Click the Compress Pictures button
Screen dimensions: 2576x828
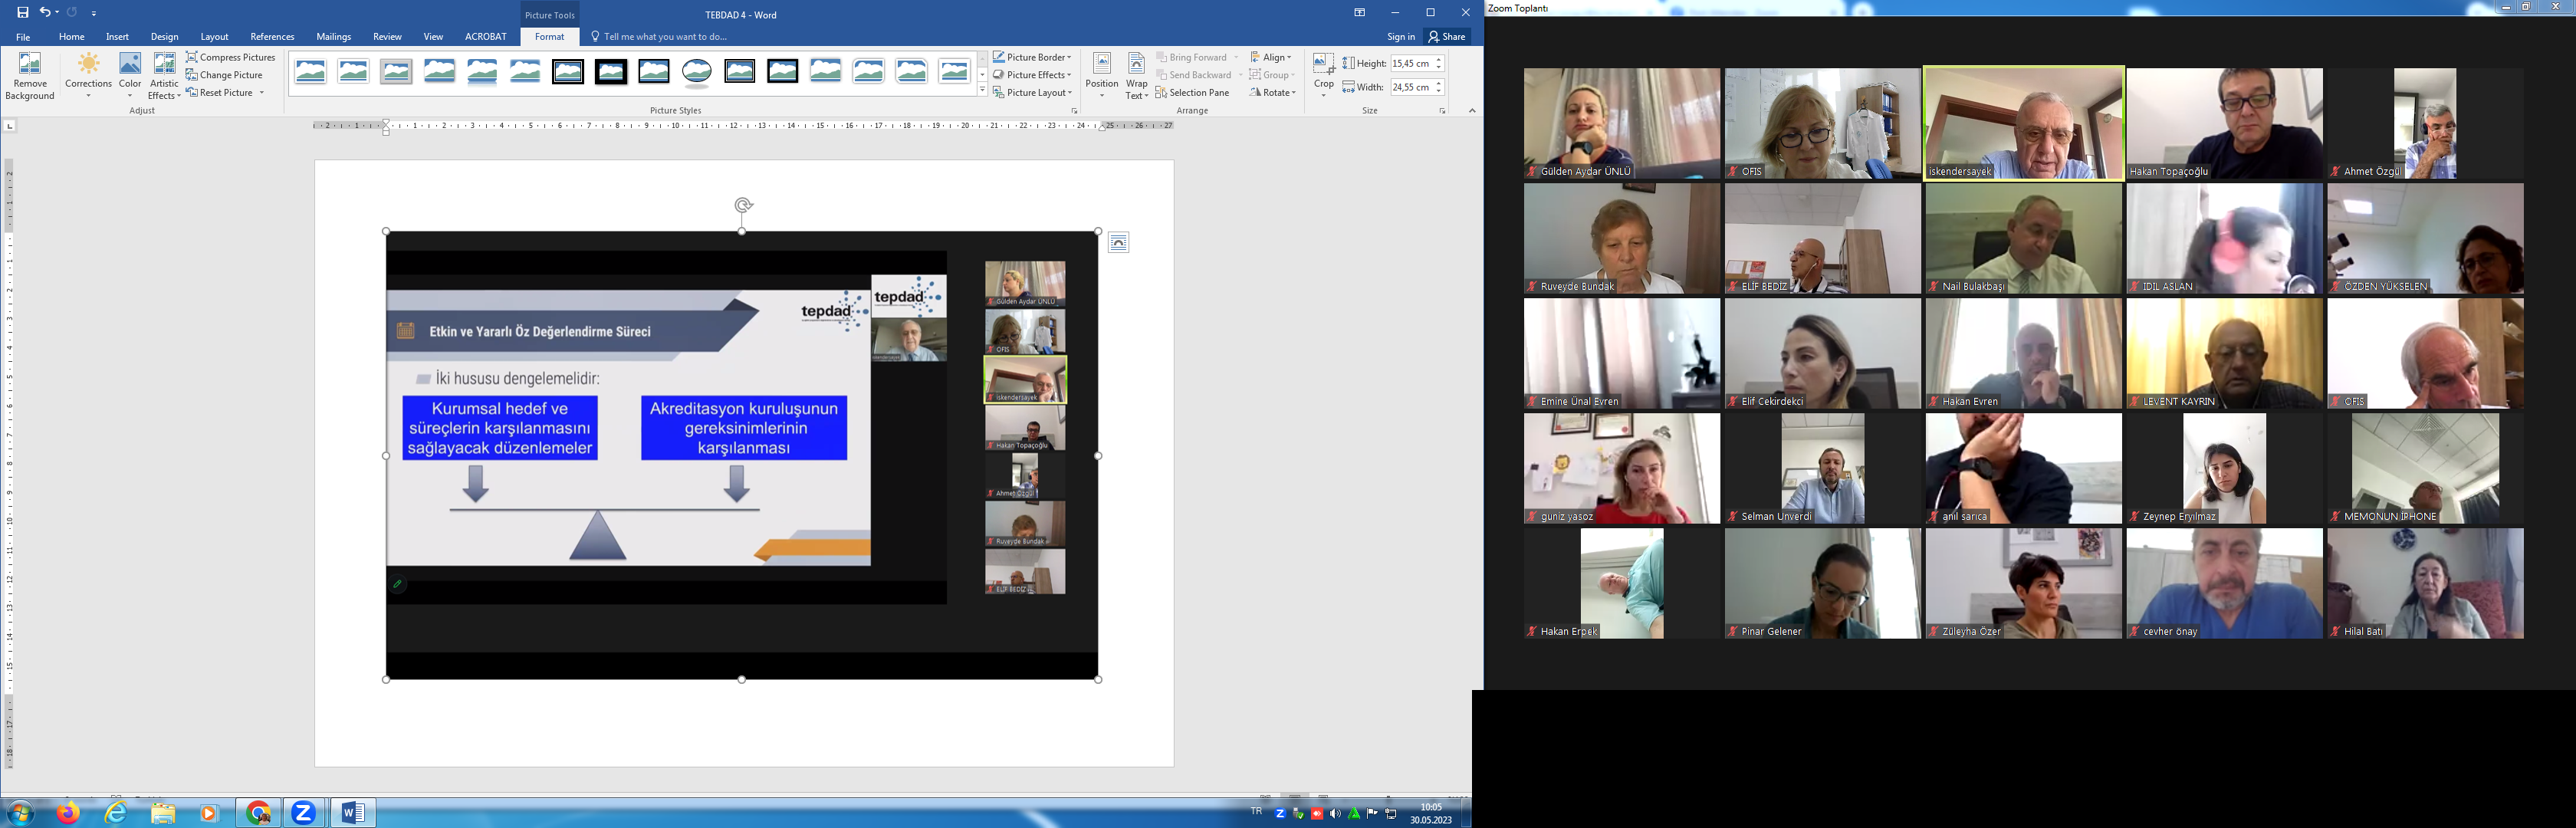(231, 57)
